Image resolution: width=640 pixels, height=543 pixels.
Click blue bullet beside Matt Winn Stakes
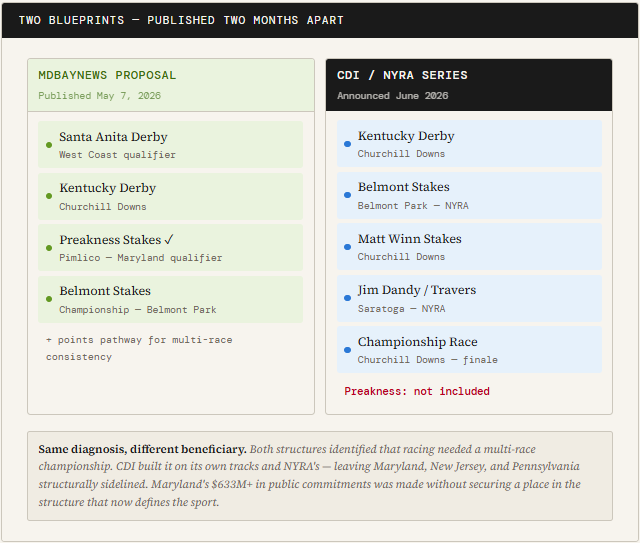pyautogui.click(x=347, y=247)
